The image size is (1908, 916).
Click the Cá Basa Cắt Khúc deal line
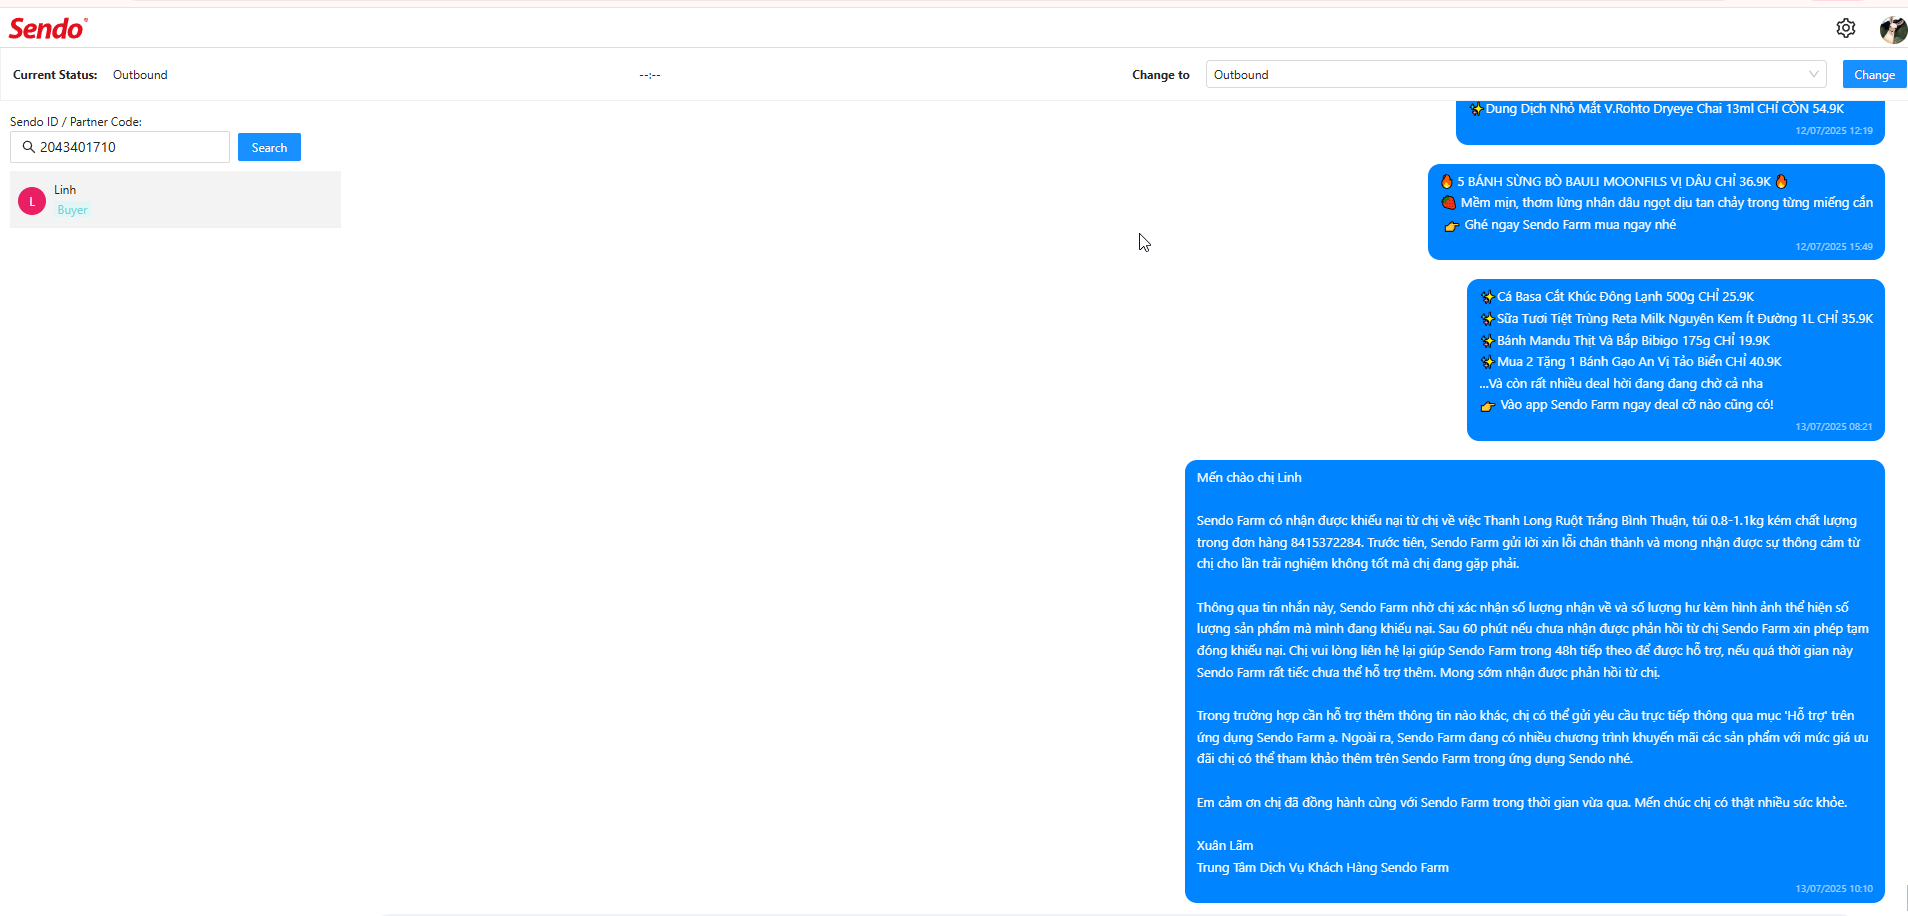click(1617, 297)
